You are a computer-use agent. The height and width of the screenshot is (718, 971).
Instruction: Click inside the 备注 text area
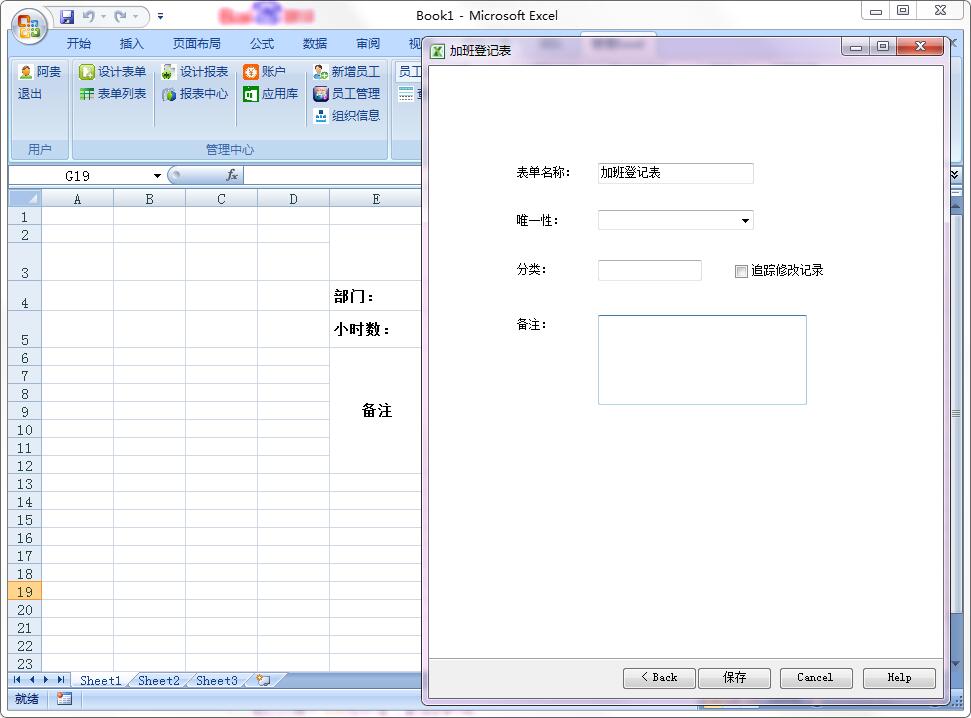tap(701, 359)
